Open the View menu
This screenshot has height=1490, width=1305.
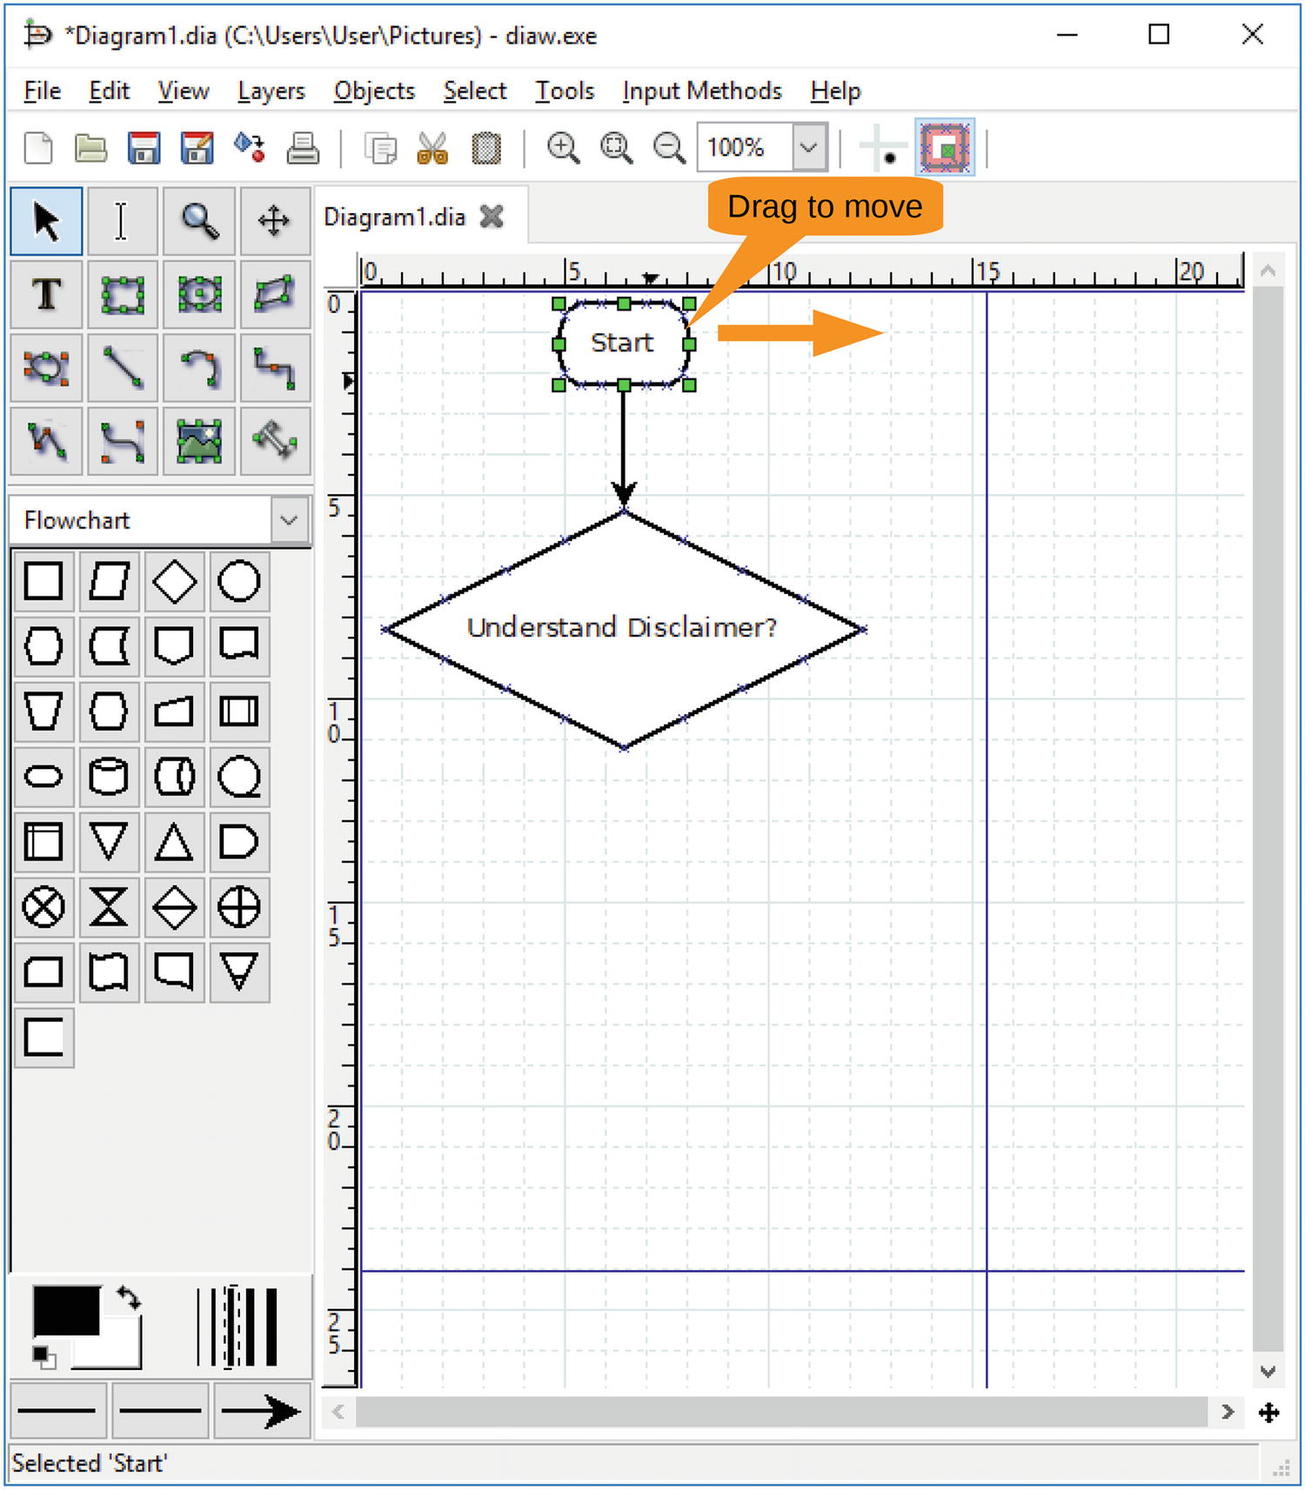coord(183,91)
